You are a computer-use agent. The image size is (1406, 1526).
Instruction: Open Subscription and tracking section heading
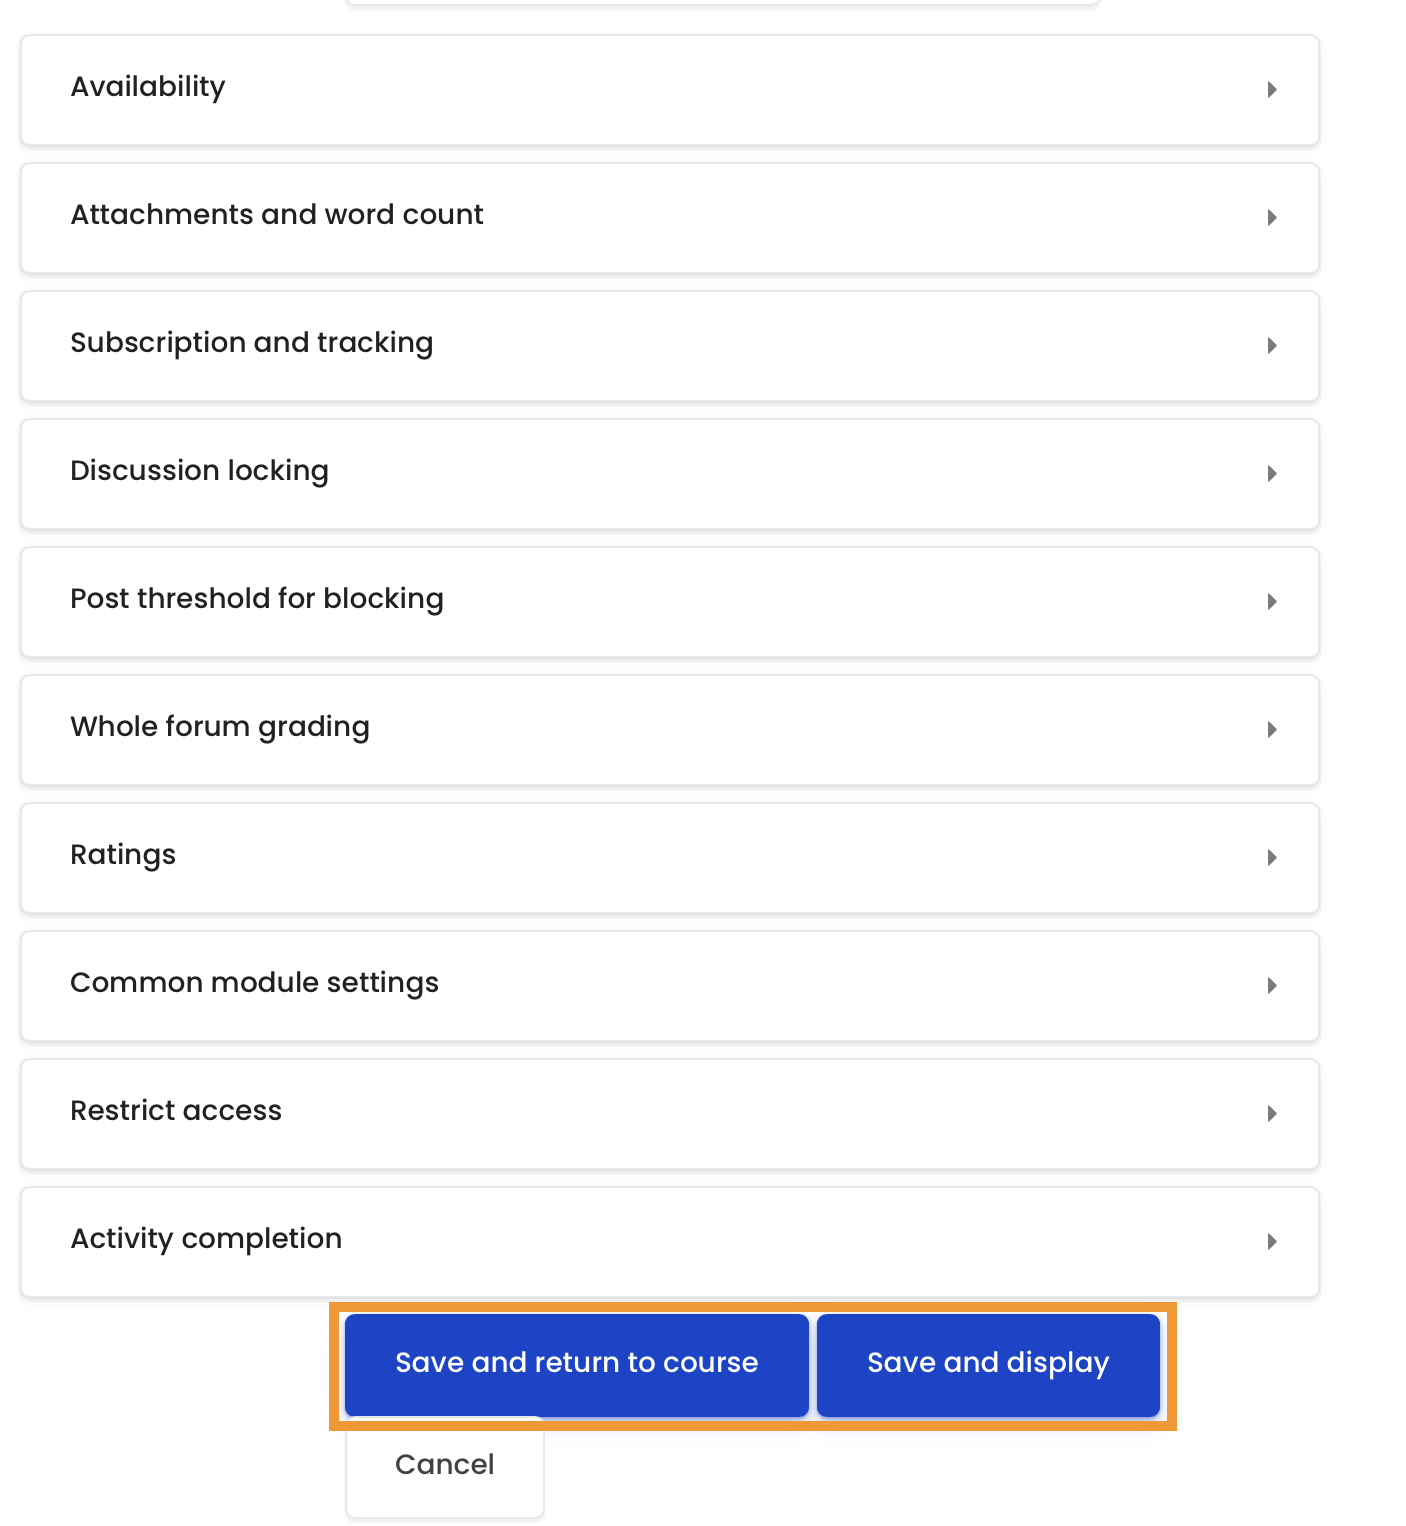click(x=252, y=343)
